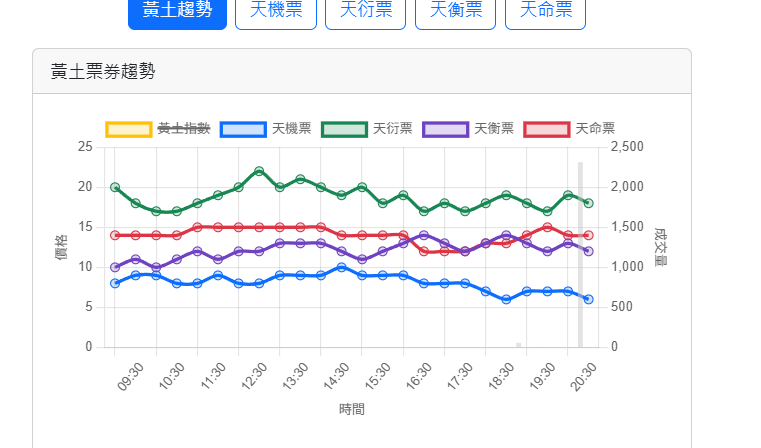This screenshot has width=761, height=448.
Task: Click the 黃土票券趨勢 card header
Action: point(361,71)
